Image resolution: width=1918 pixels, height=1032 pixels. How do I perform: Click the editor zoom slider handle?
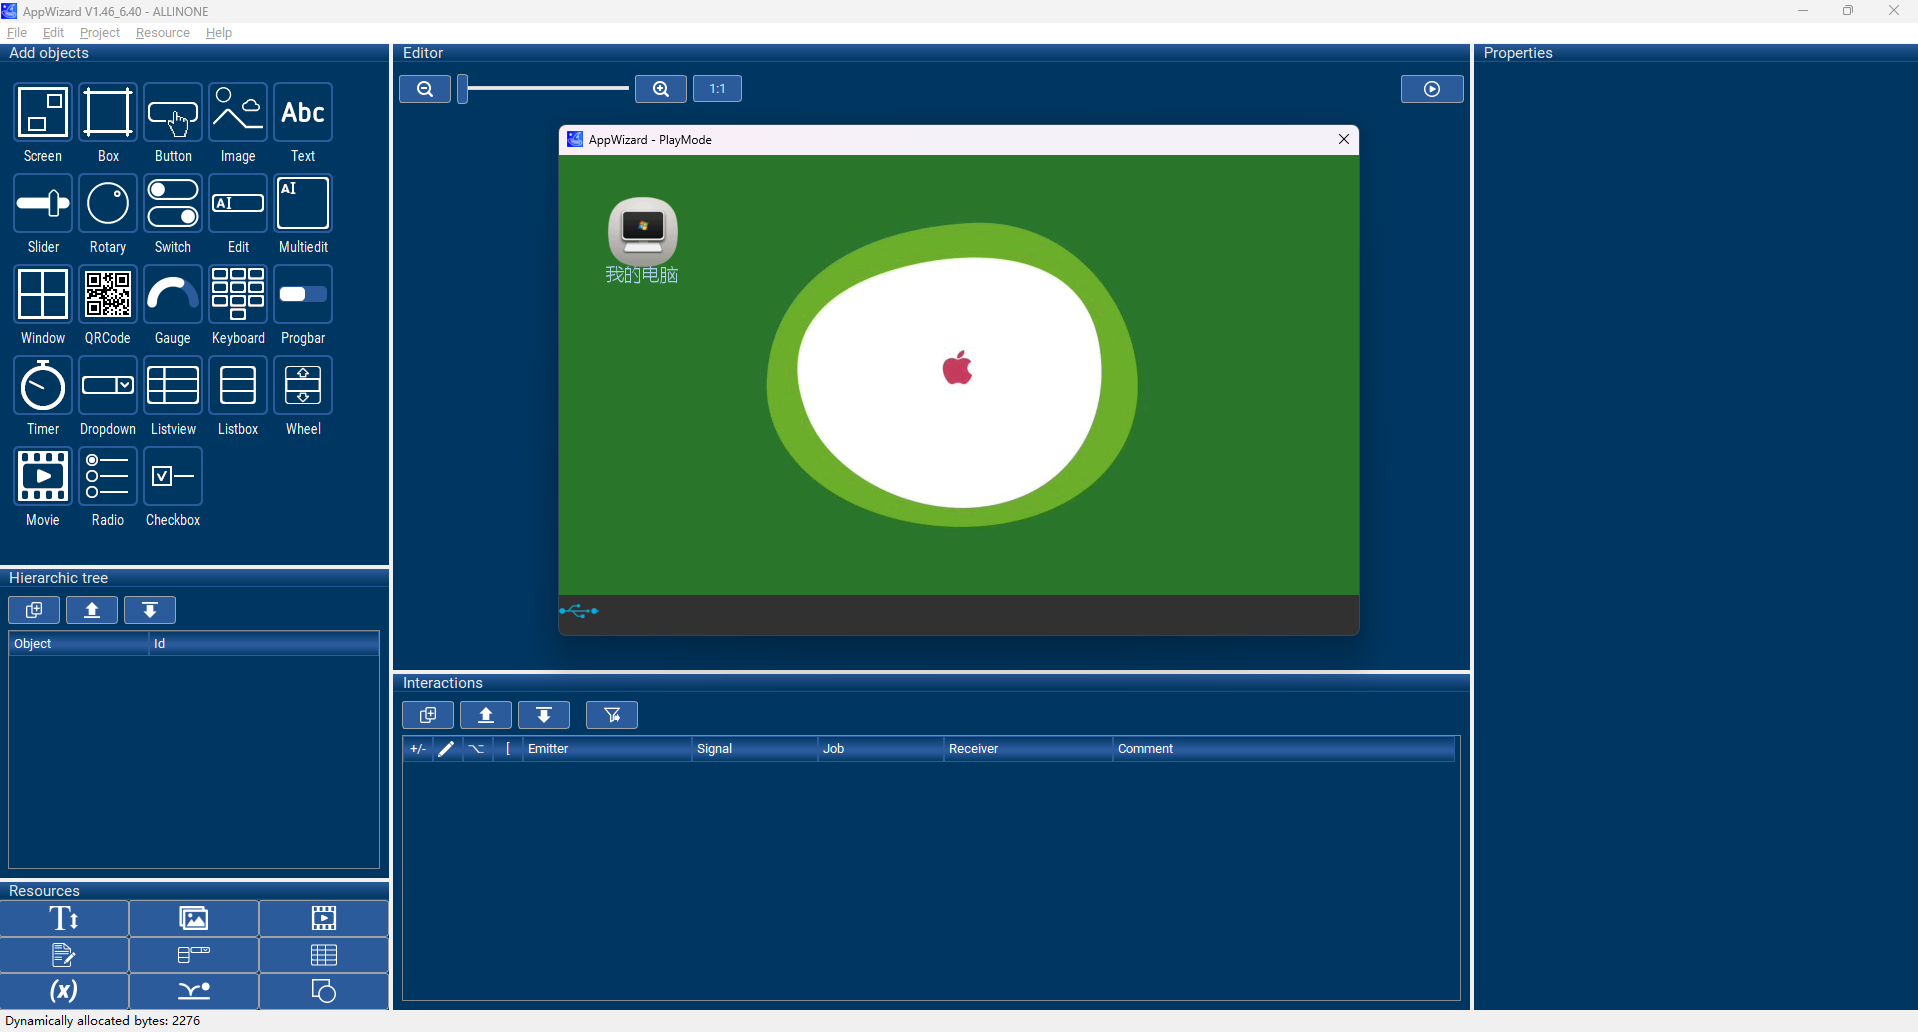click(463, 89)
